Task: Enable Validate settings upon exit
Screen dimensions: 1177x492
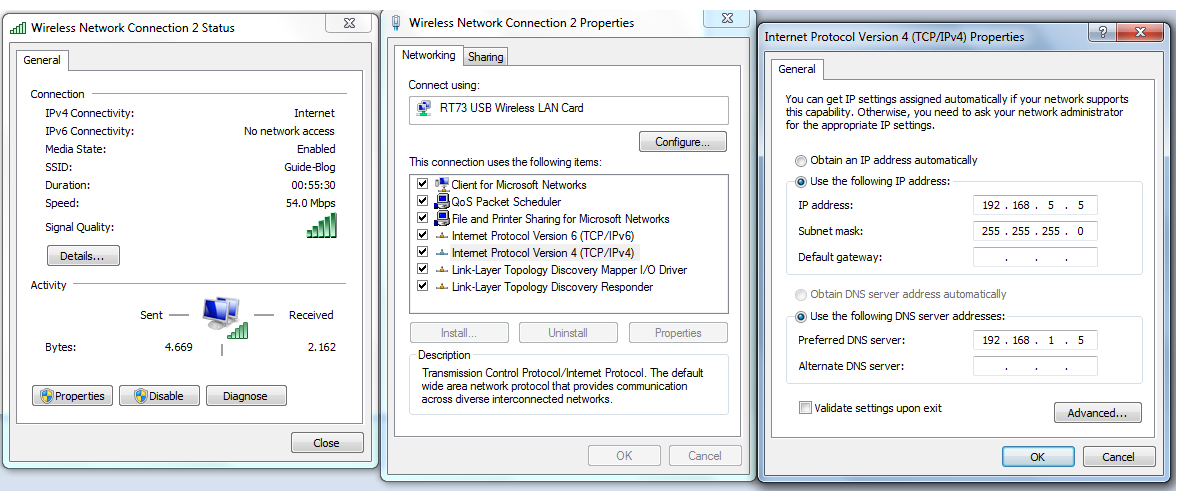Action: click(x=805, y=409)
